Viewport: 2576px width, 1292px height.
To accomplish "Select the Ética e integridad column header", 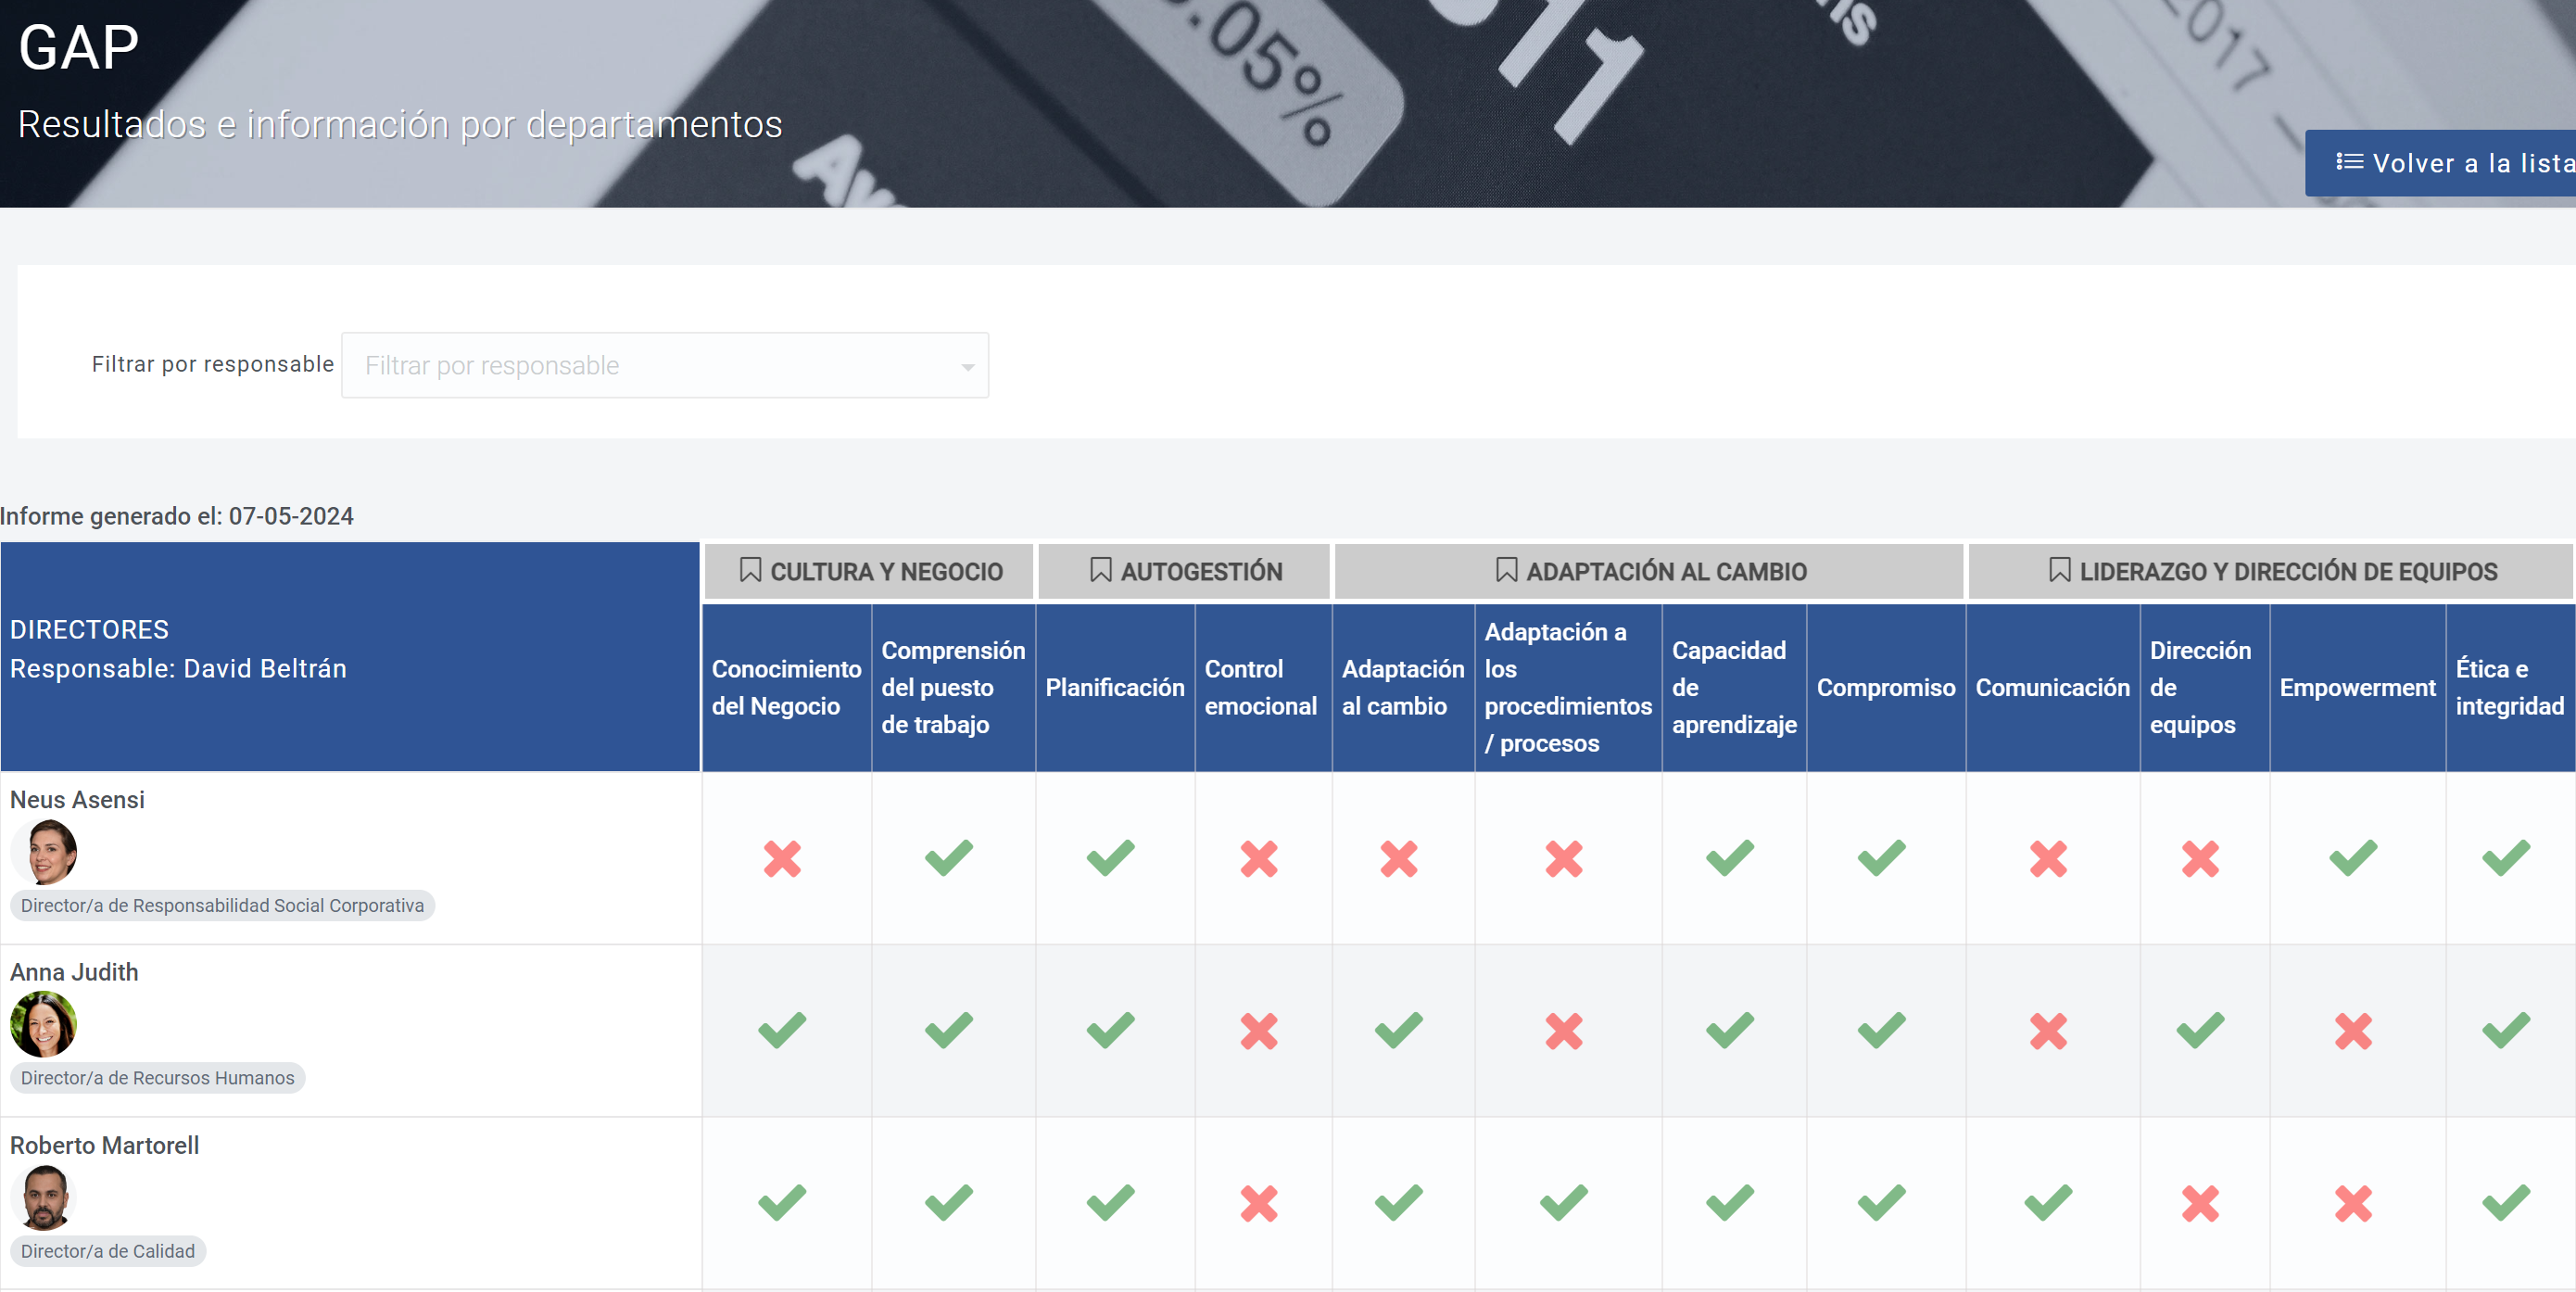I will click(x=2510, y=687).
